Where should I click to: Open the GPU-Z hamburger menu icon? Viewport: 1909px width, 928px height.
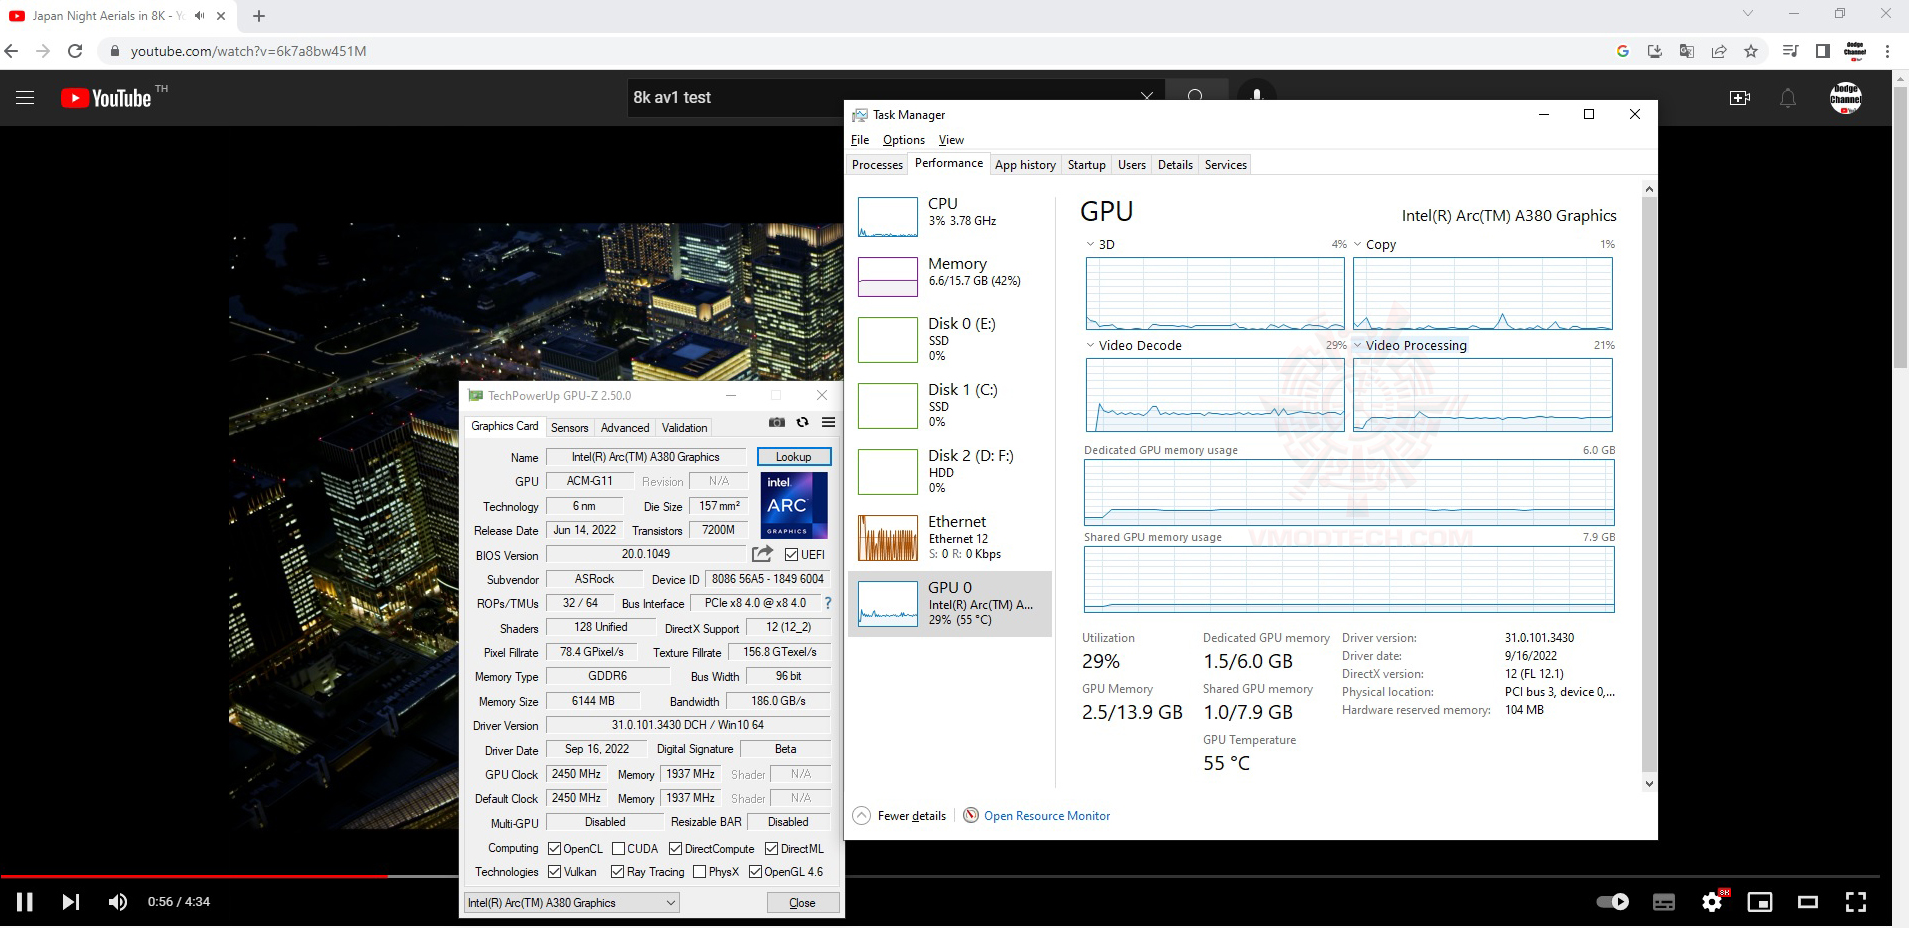828,423
